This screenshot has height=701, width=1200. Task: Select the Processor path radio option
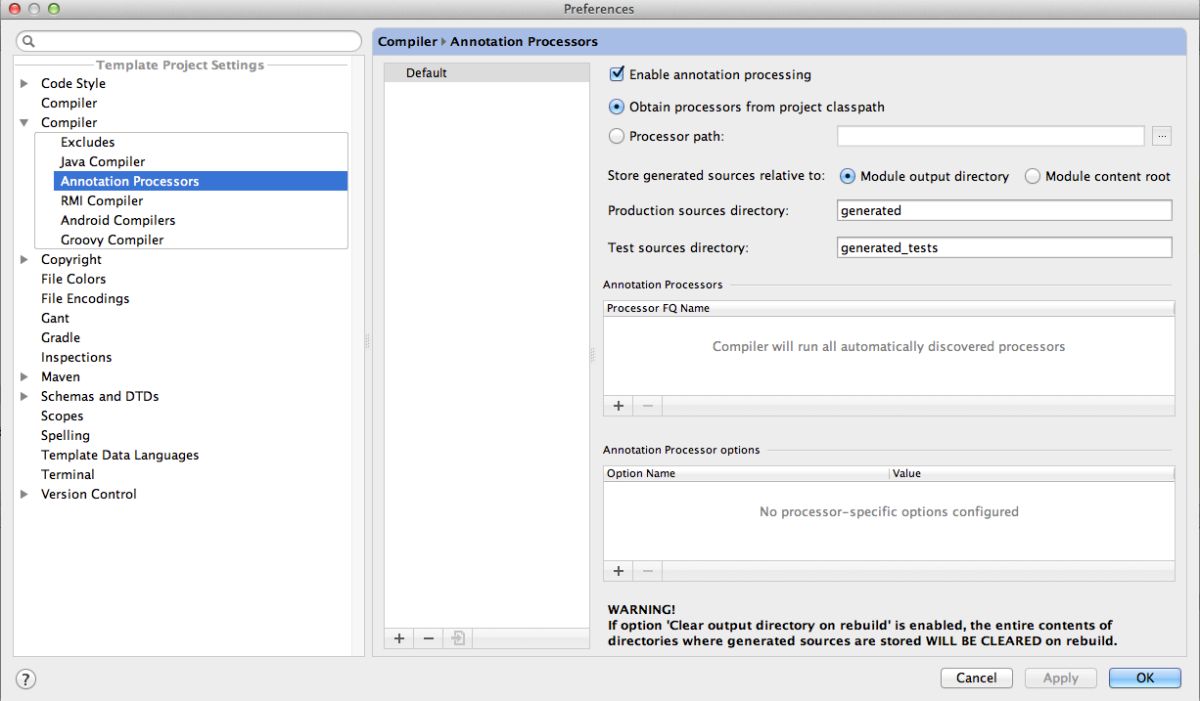point(617,136)
